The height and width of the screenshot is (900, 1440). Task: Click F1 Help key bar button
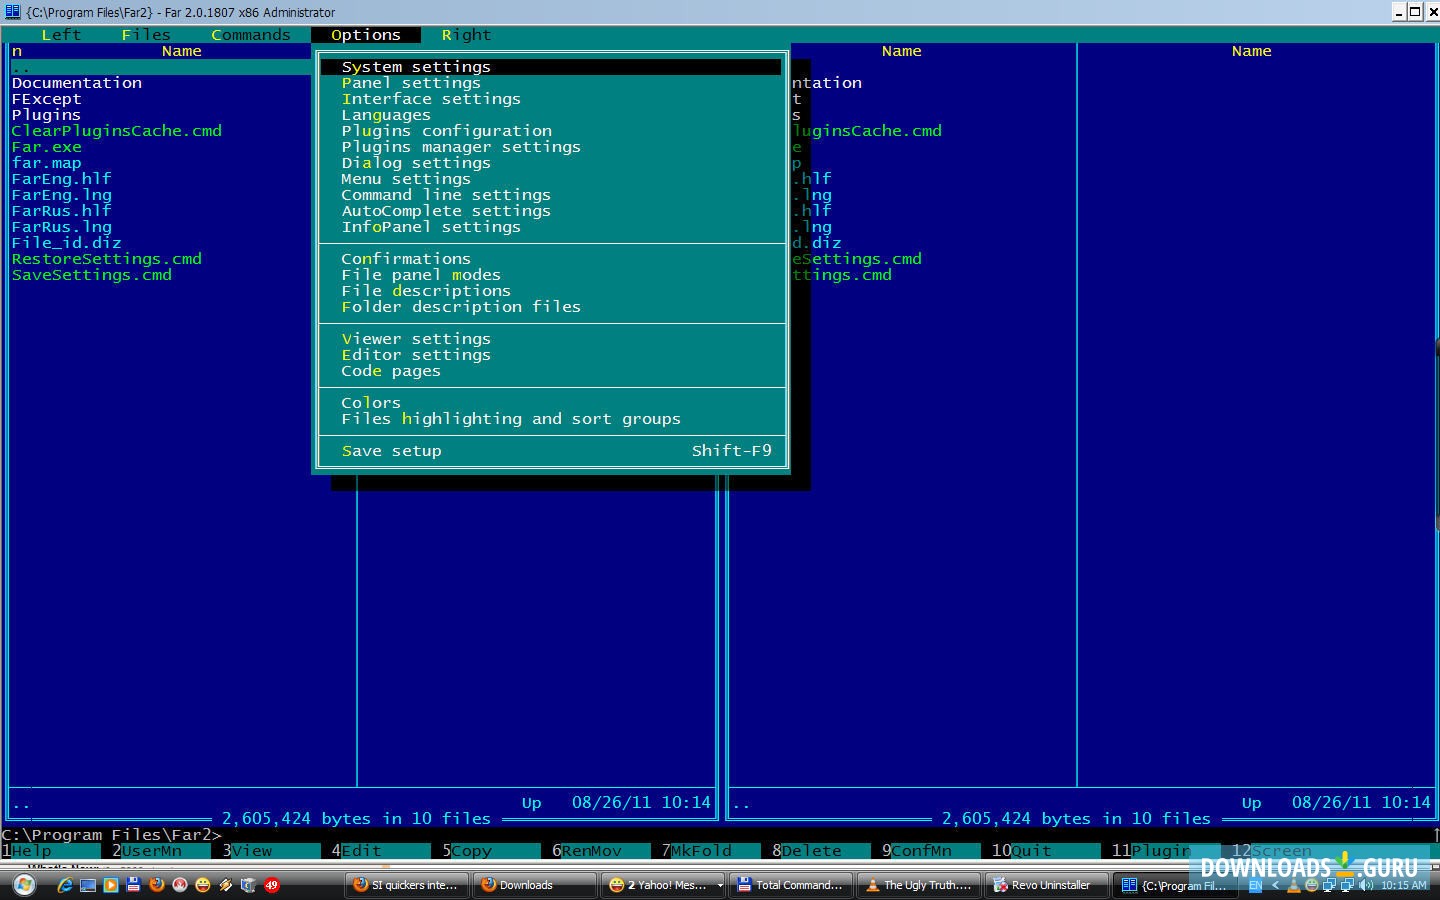[51, 851]
